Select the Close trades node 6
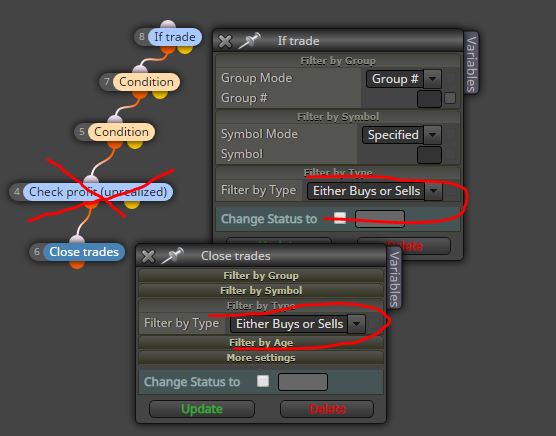 click(84, 252)
